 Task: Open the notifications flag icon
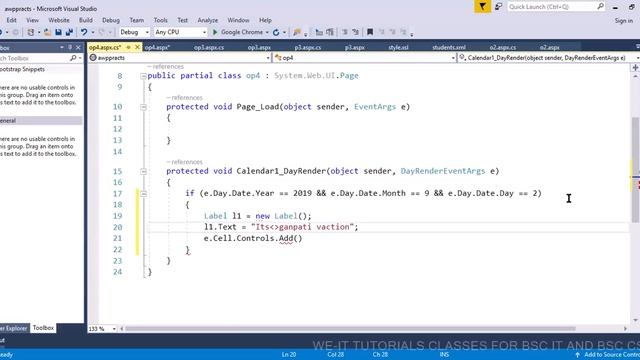tap(482, 7)
